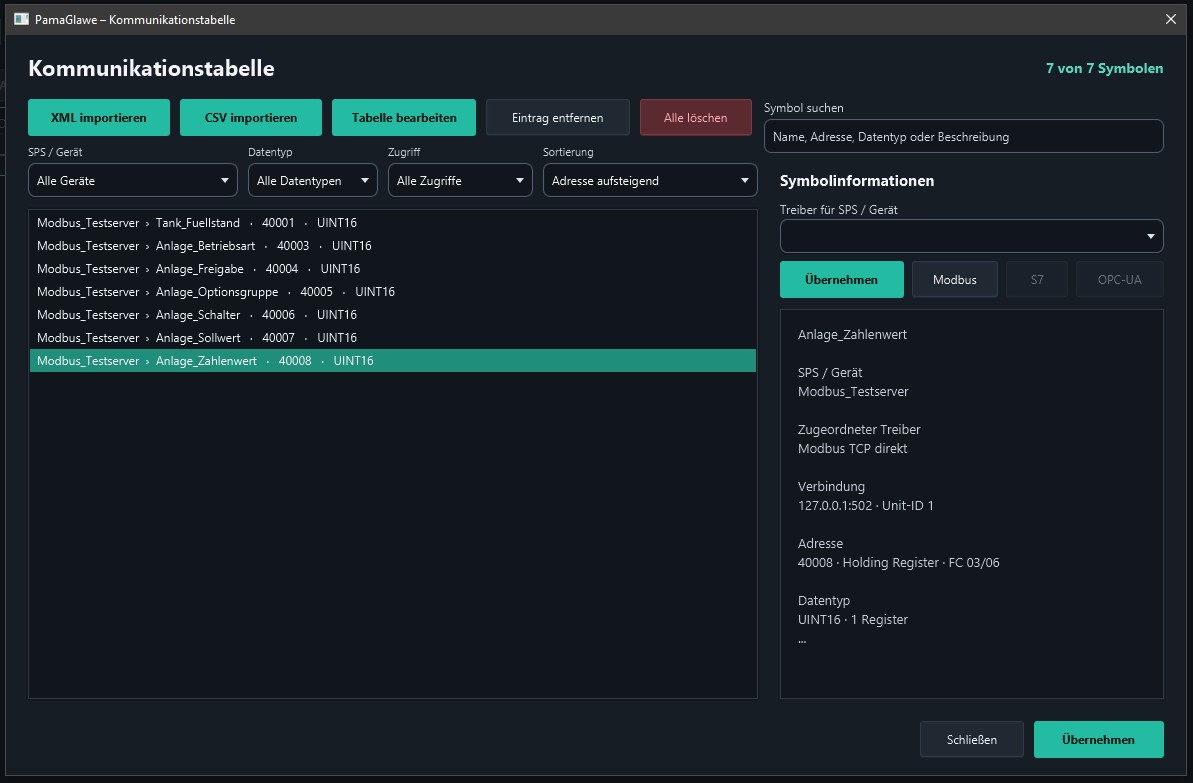Click the CSV importieren button
1193x783 pixels.
pos(251,118)
